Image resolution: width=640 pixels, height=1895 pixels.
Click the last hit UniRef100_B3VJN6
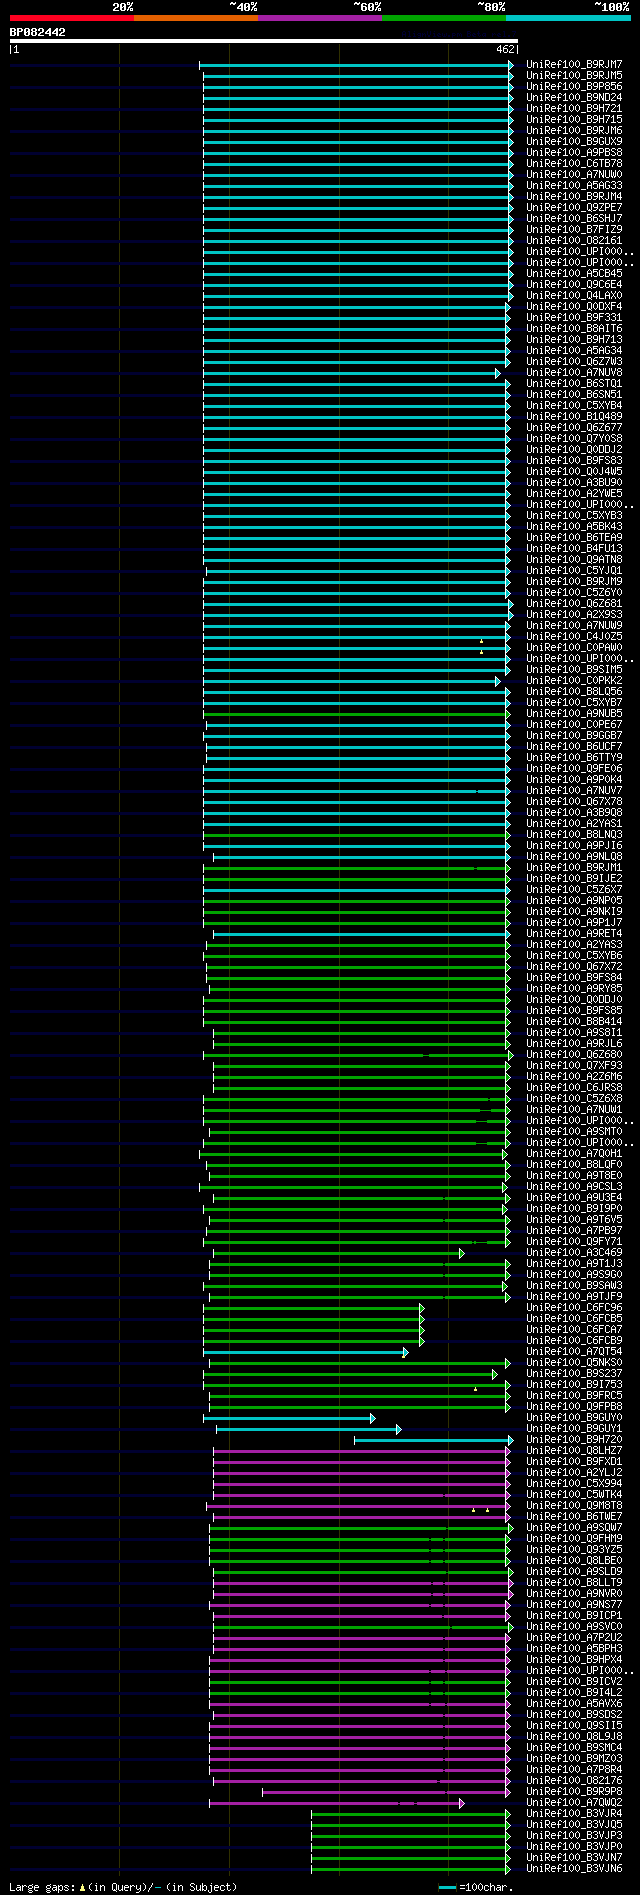click(574, 1869)
